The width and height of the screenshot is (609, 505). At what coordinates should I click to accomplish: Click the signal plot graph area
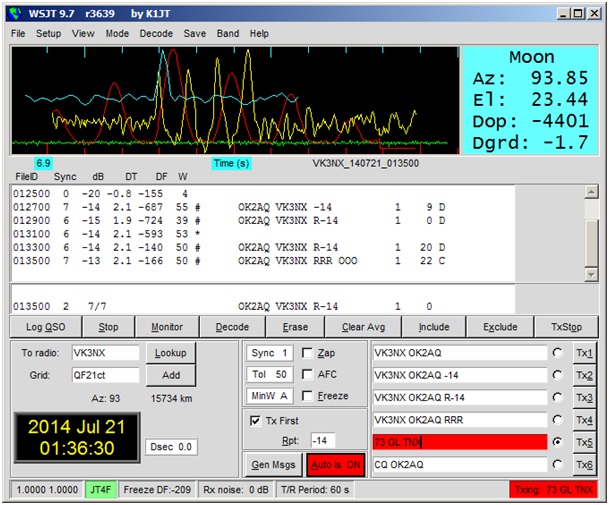click(235, 100)
